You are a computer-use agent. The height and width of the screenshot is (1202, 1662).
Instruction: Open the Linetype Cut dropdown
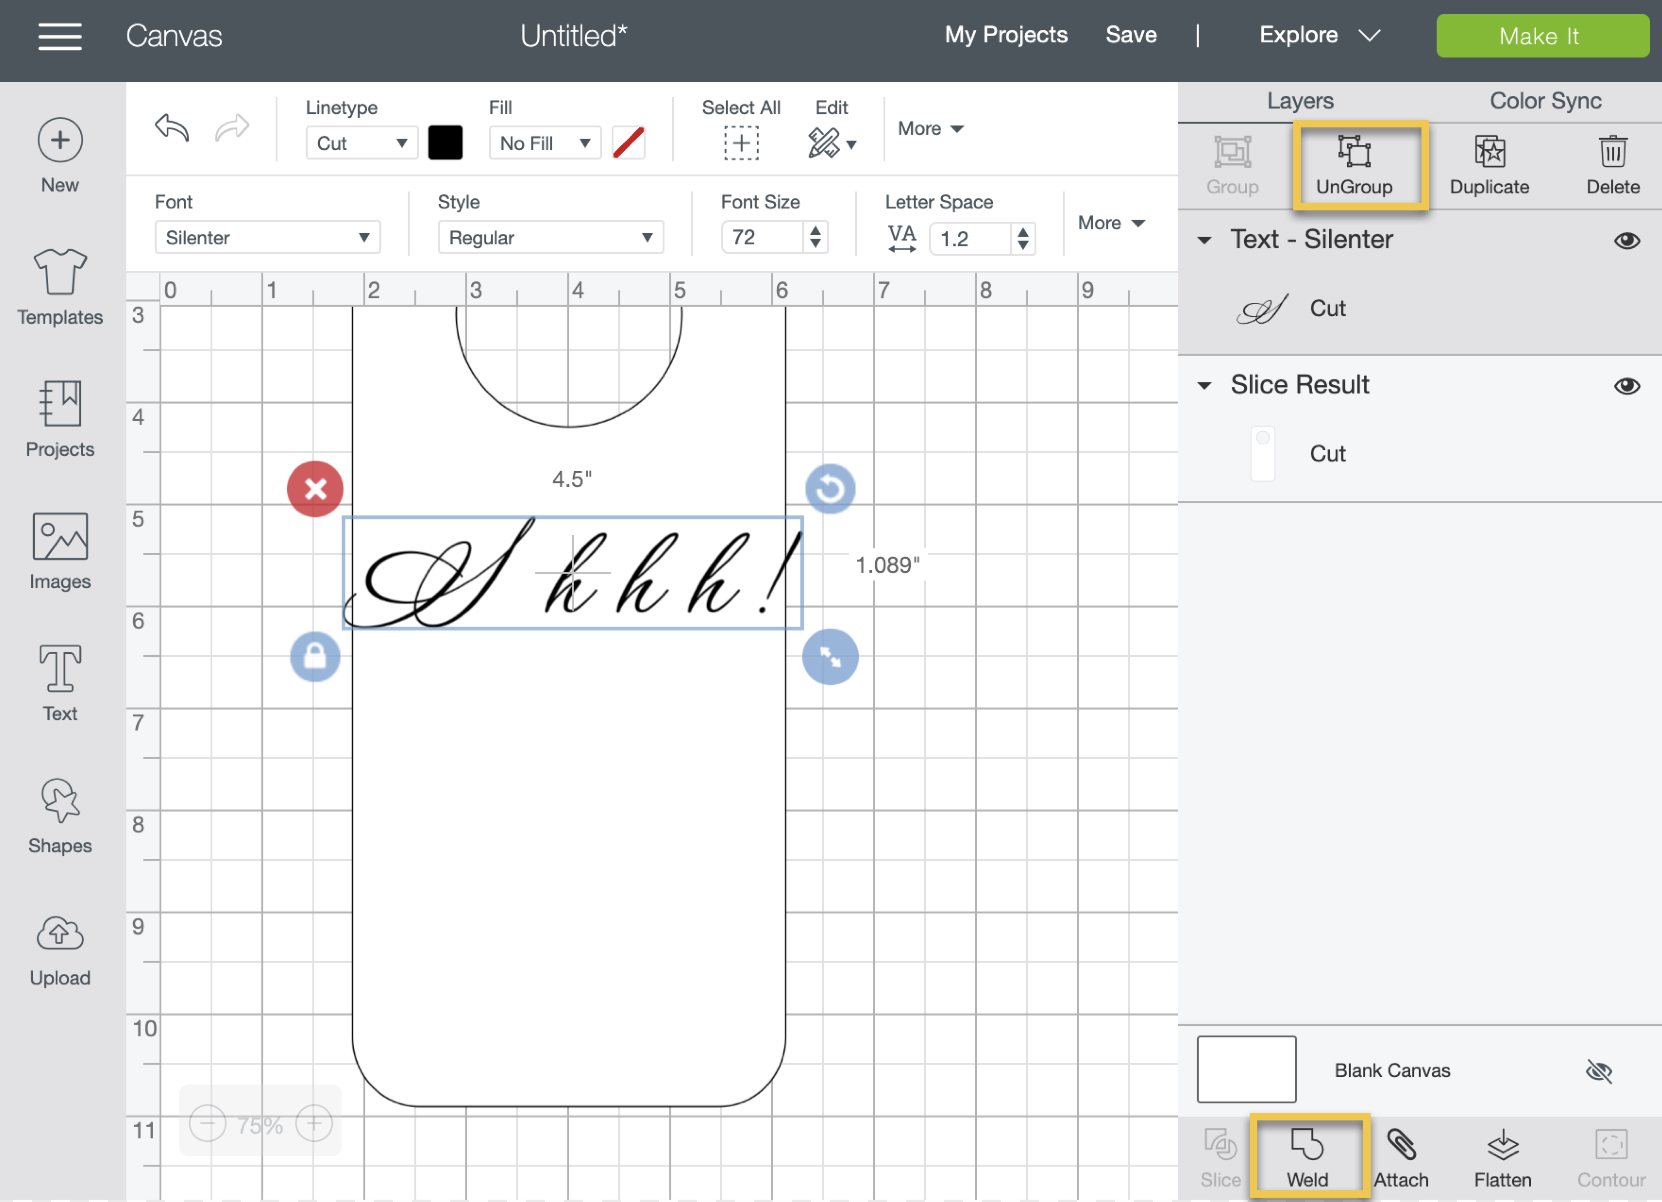click(x=362, y=143)
